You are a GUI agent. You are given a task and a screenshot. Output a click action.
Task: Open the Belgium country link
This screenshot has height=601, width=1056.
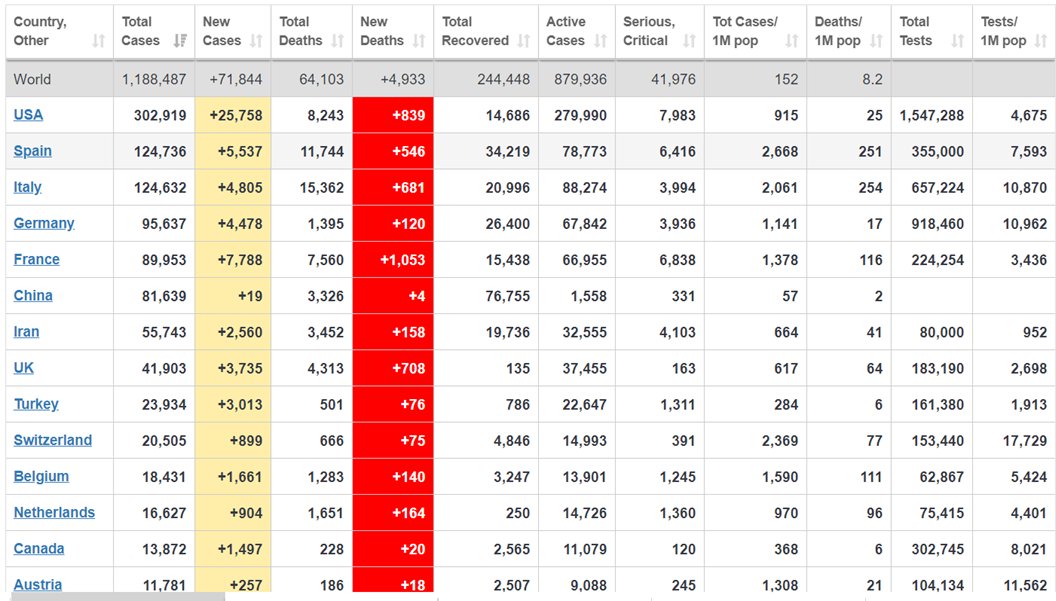41,476
